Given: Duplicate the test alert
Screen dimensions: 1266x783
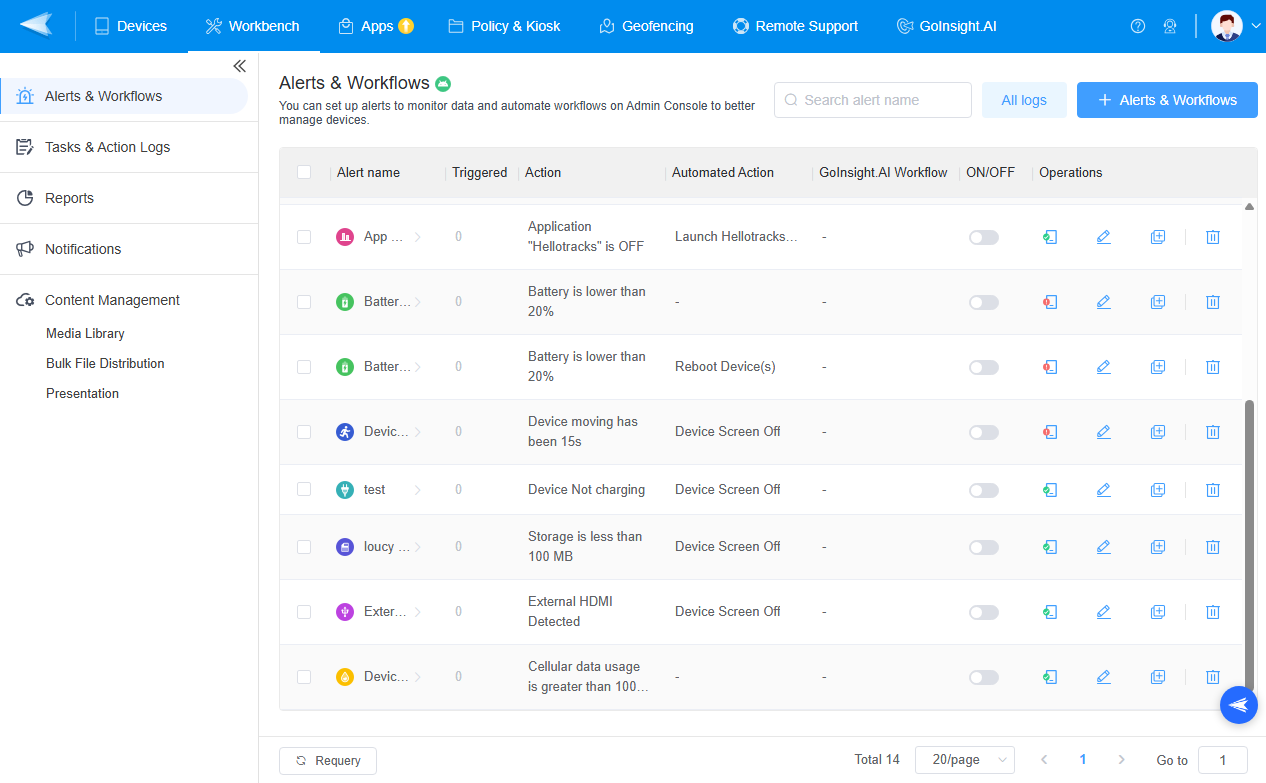Looking at the screenshot, I should point(1158,490).
